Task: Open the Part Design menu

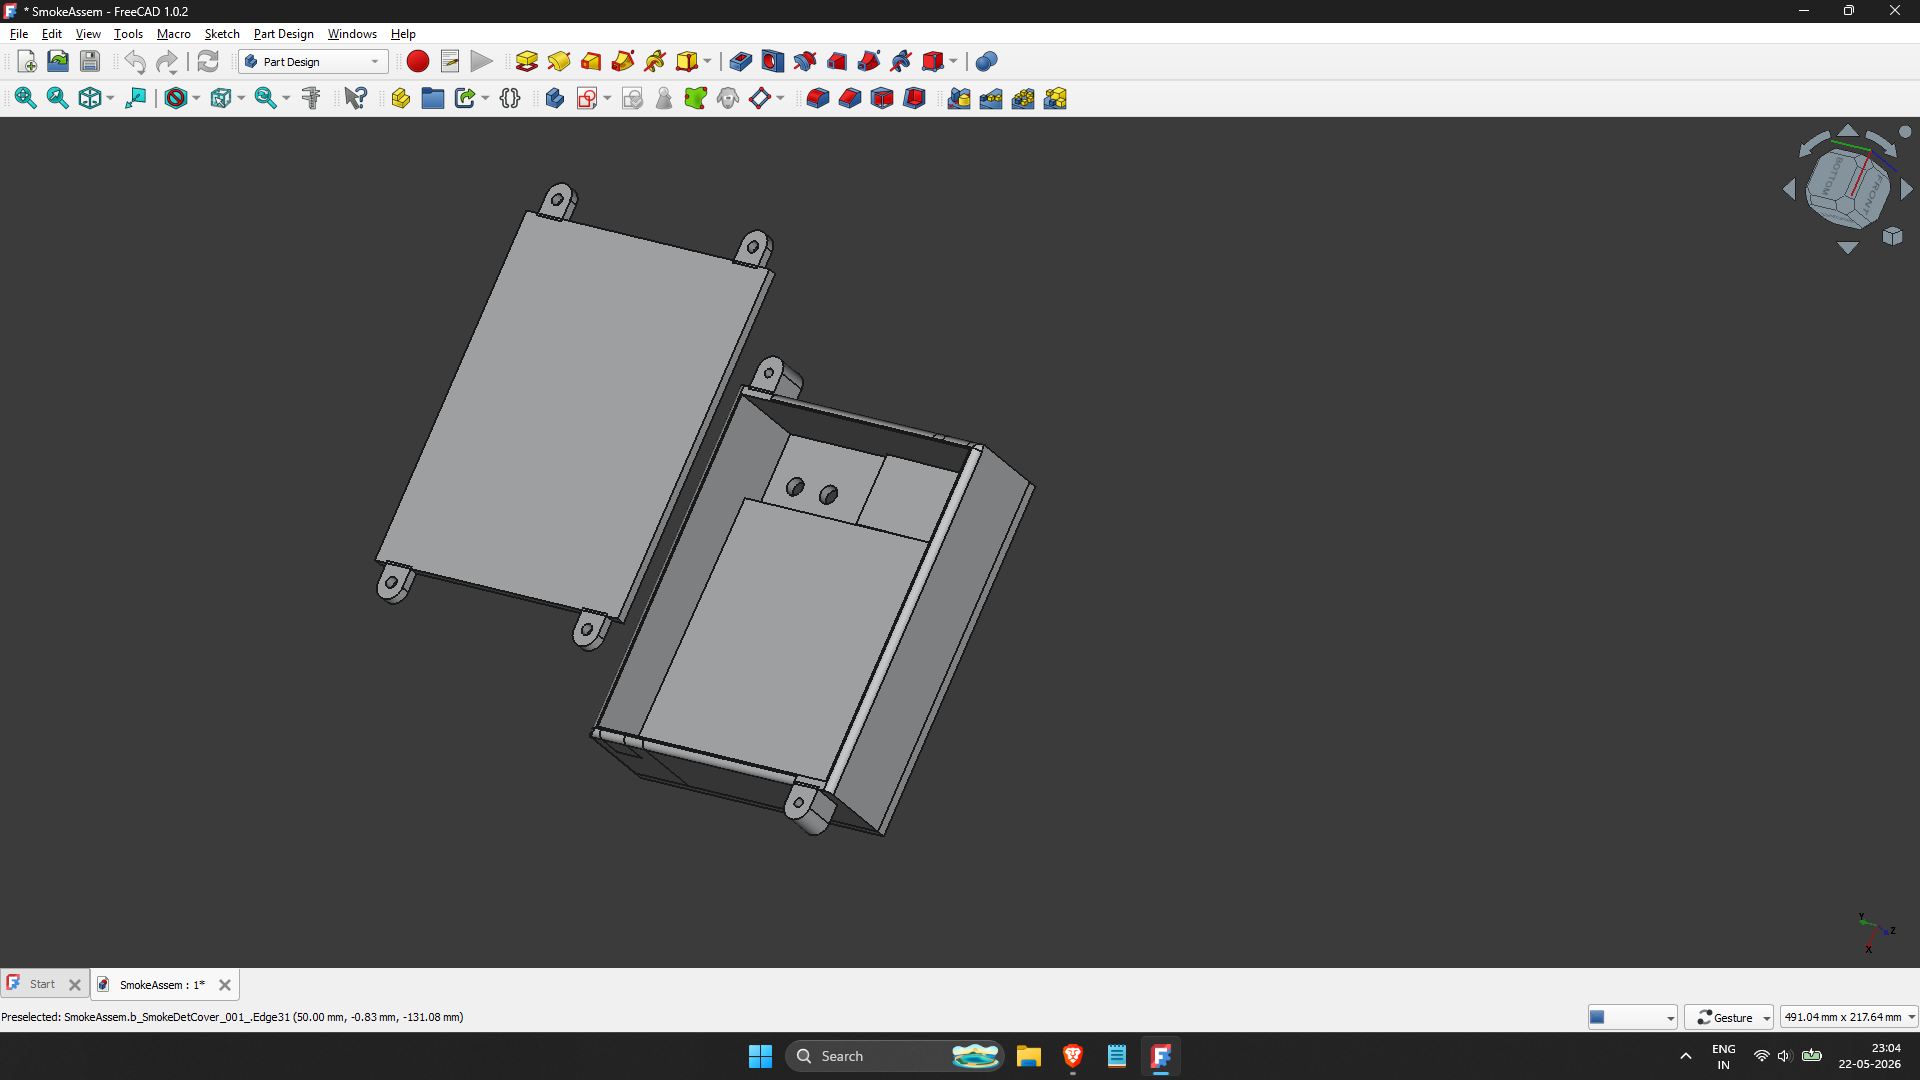Action: (x=284, y=34)
